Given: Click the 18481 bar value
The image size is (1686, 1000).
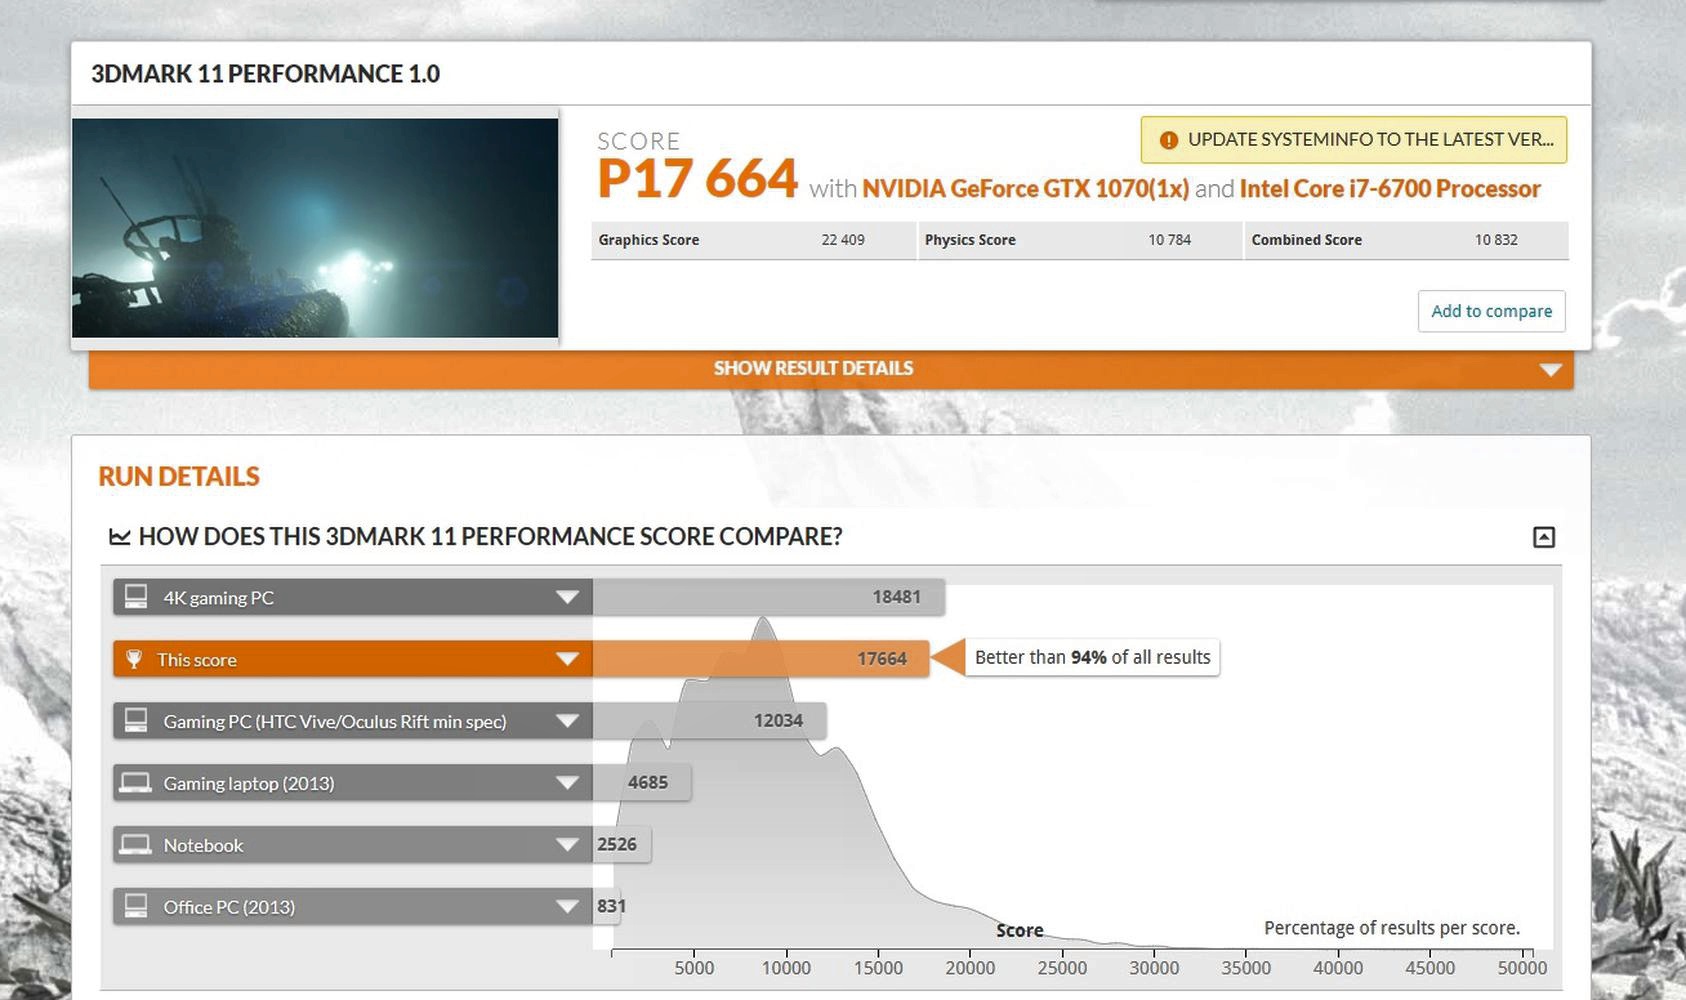Looking at the screenshot, I should pos(896,597).
